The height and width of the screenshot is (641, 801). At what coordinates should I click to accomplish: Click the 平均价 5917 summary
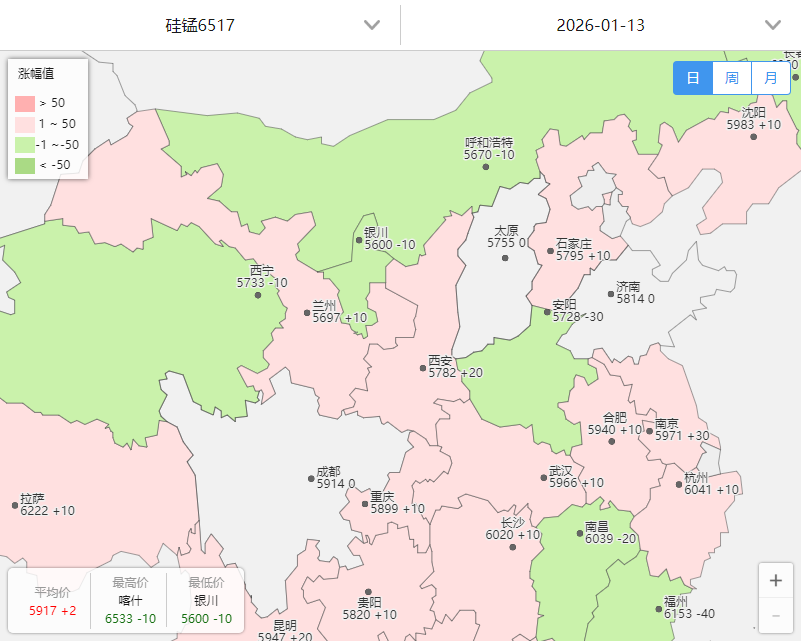click(x=52, y=601)
